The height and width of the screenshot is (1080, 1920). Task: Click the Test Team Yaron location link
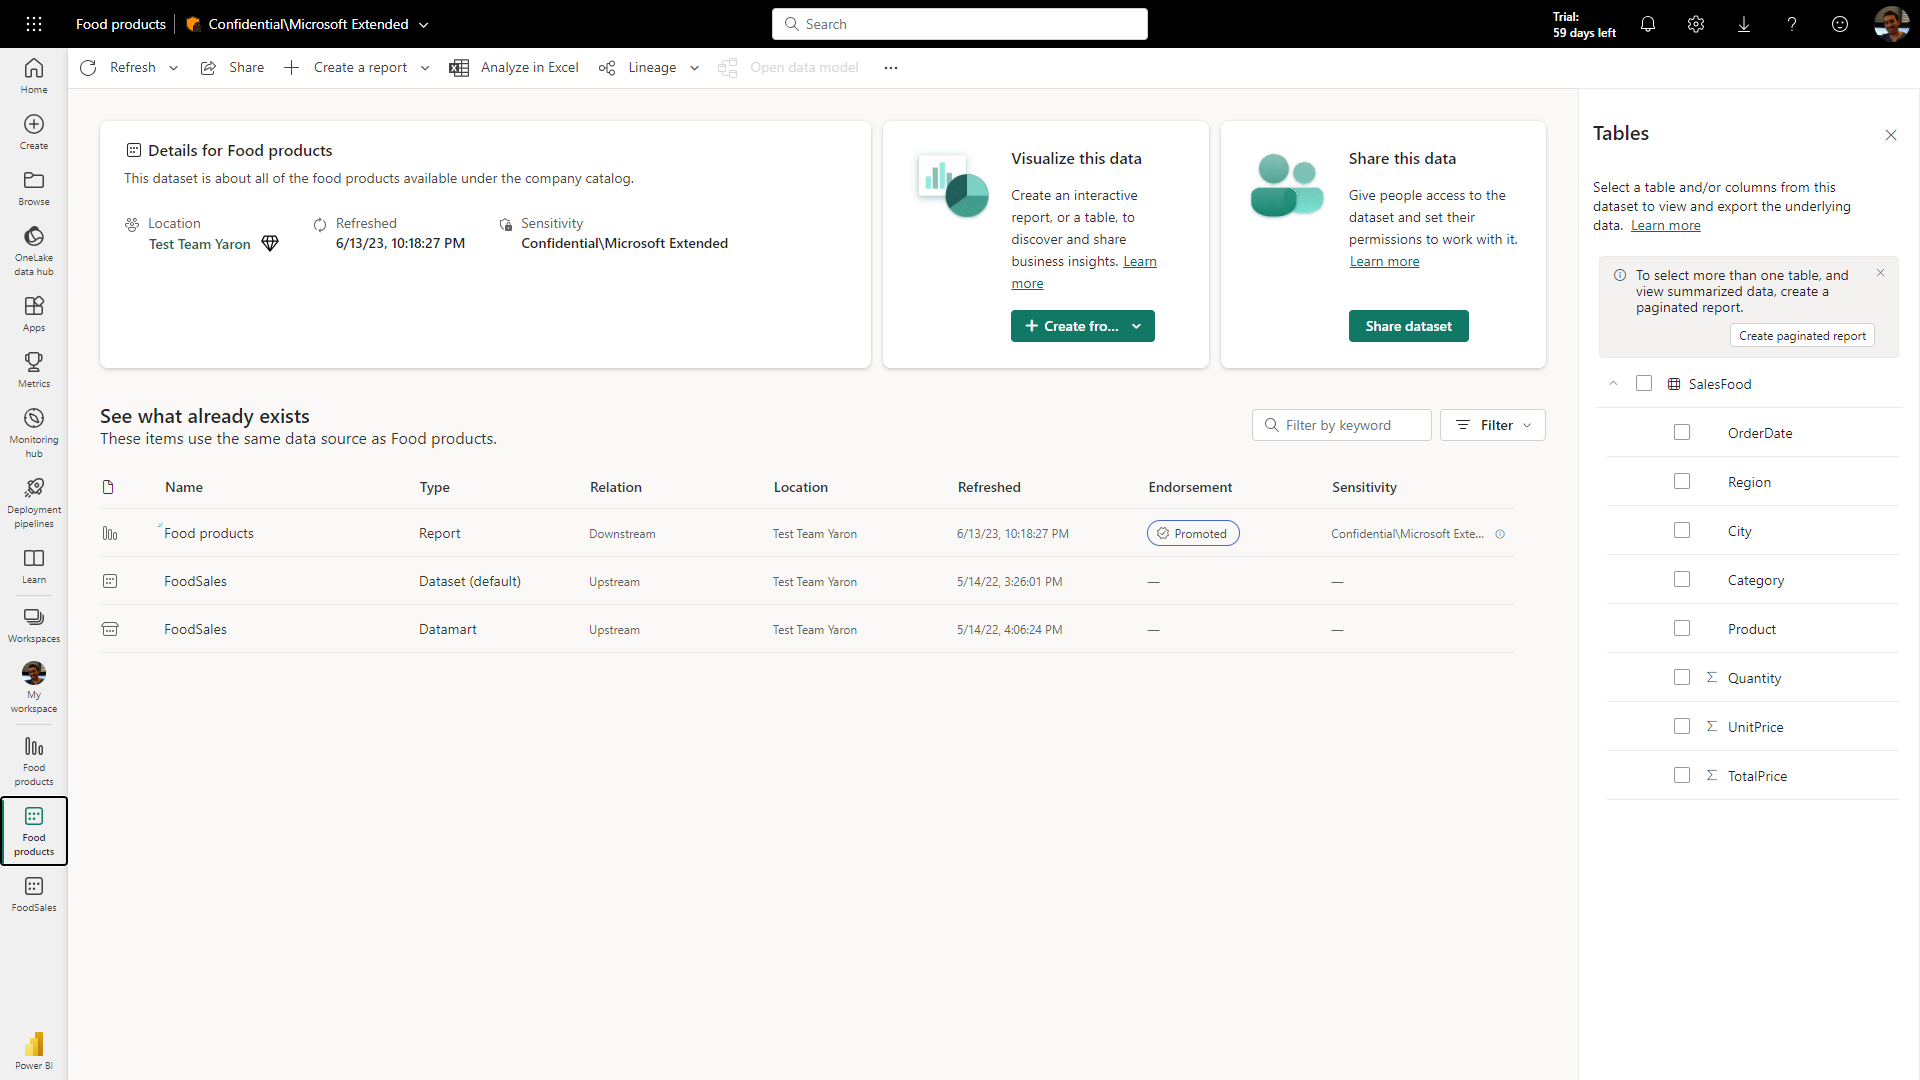[x=199, y=244]
